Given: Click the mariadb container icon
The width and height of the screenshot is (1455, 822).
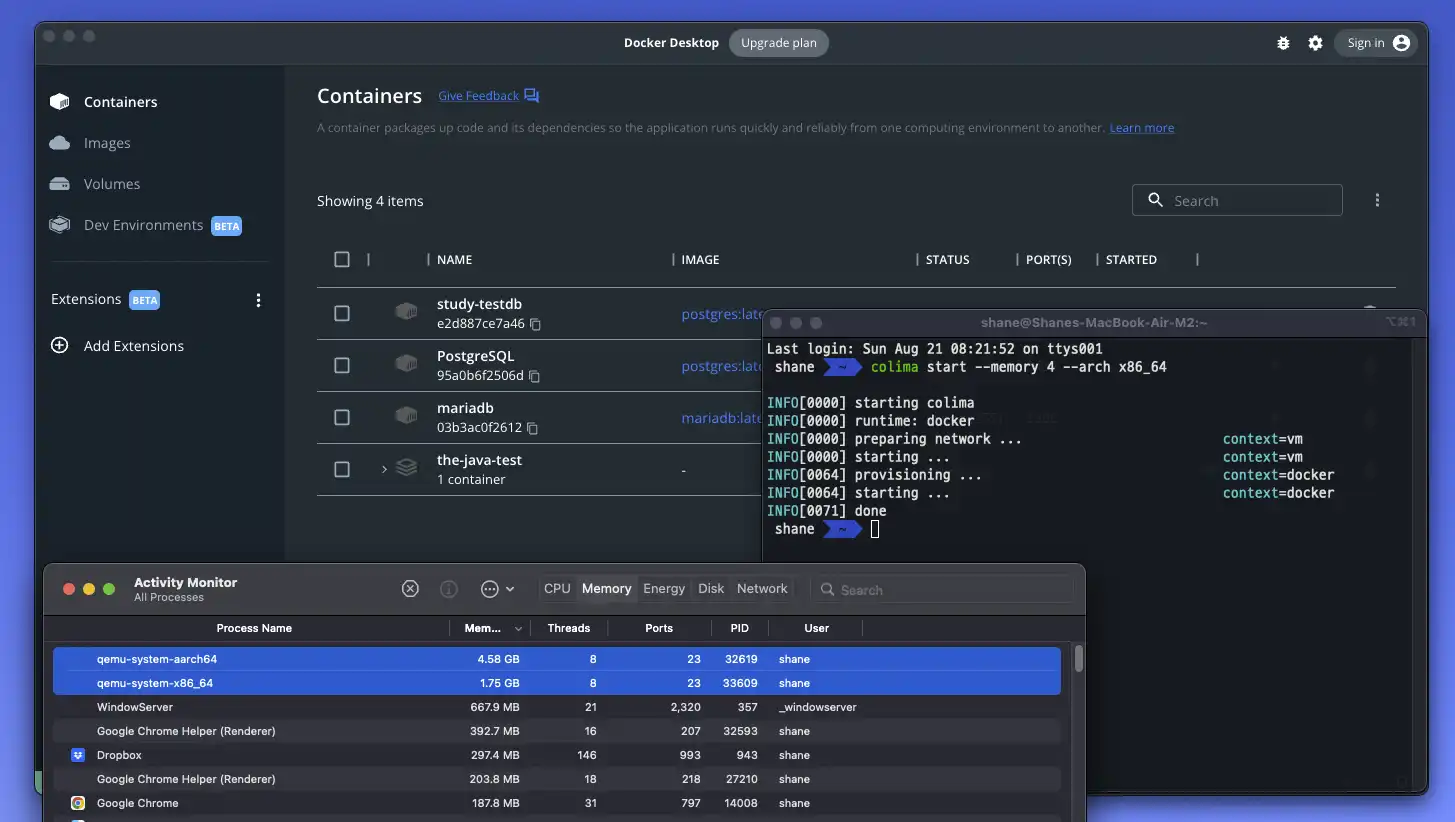Looking at the screenshot, I should point(406,416).
